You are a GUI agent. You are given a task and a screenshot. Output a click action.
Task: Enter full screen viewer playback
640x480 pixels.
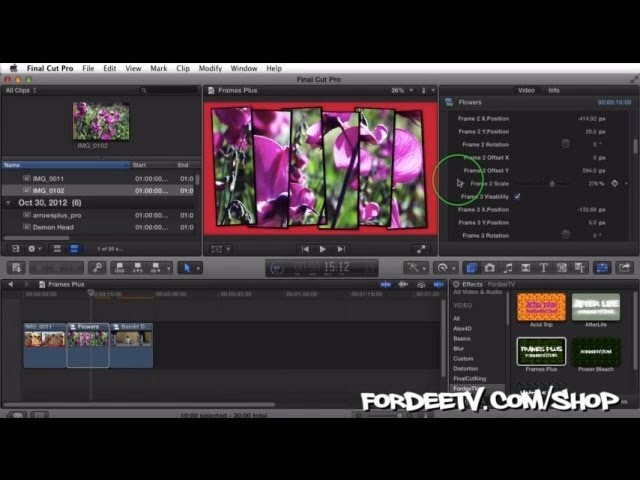click(421, 249)
